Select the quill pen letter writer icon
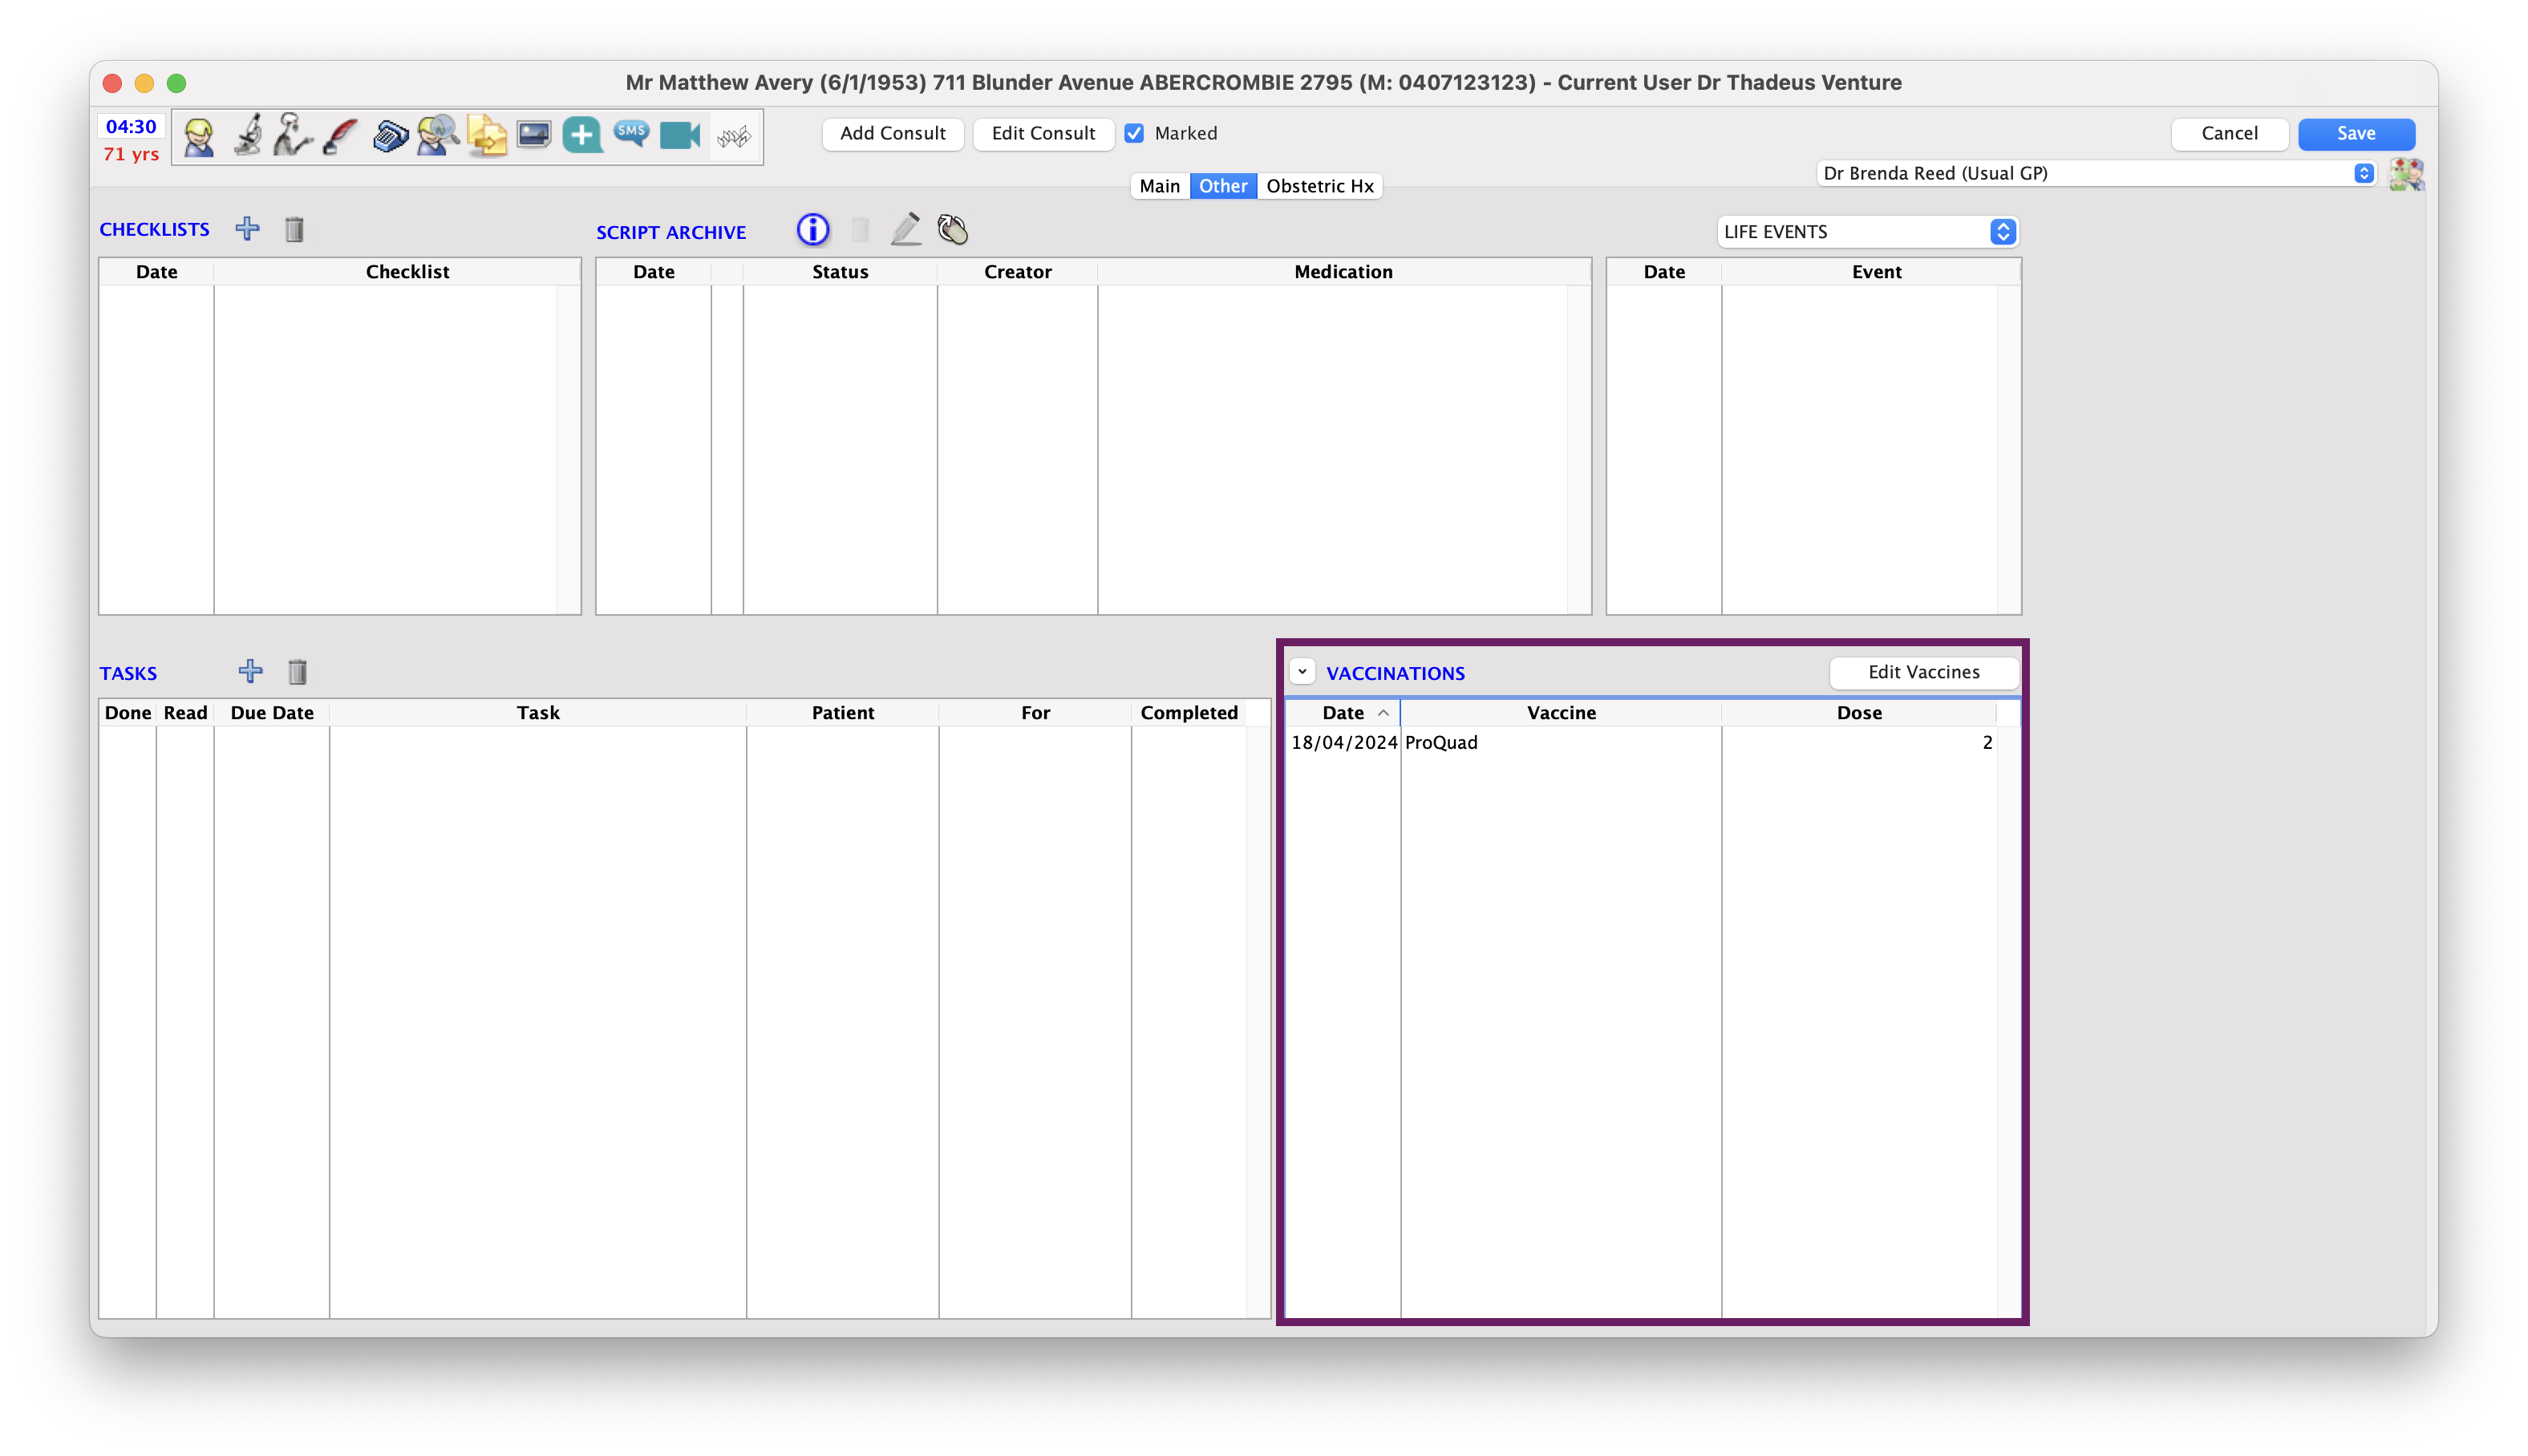 tap(339, 136)
